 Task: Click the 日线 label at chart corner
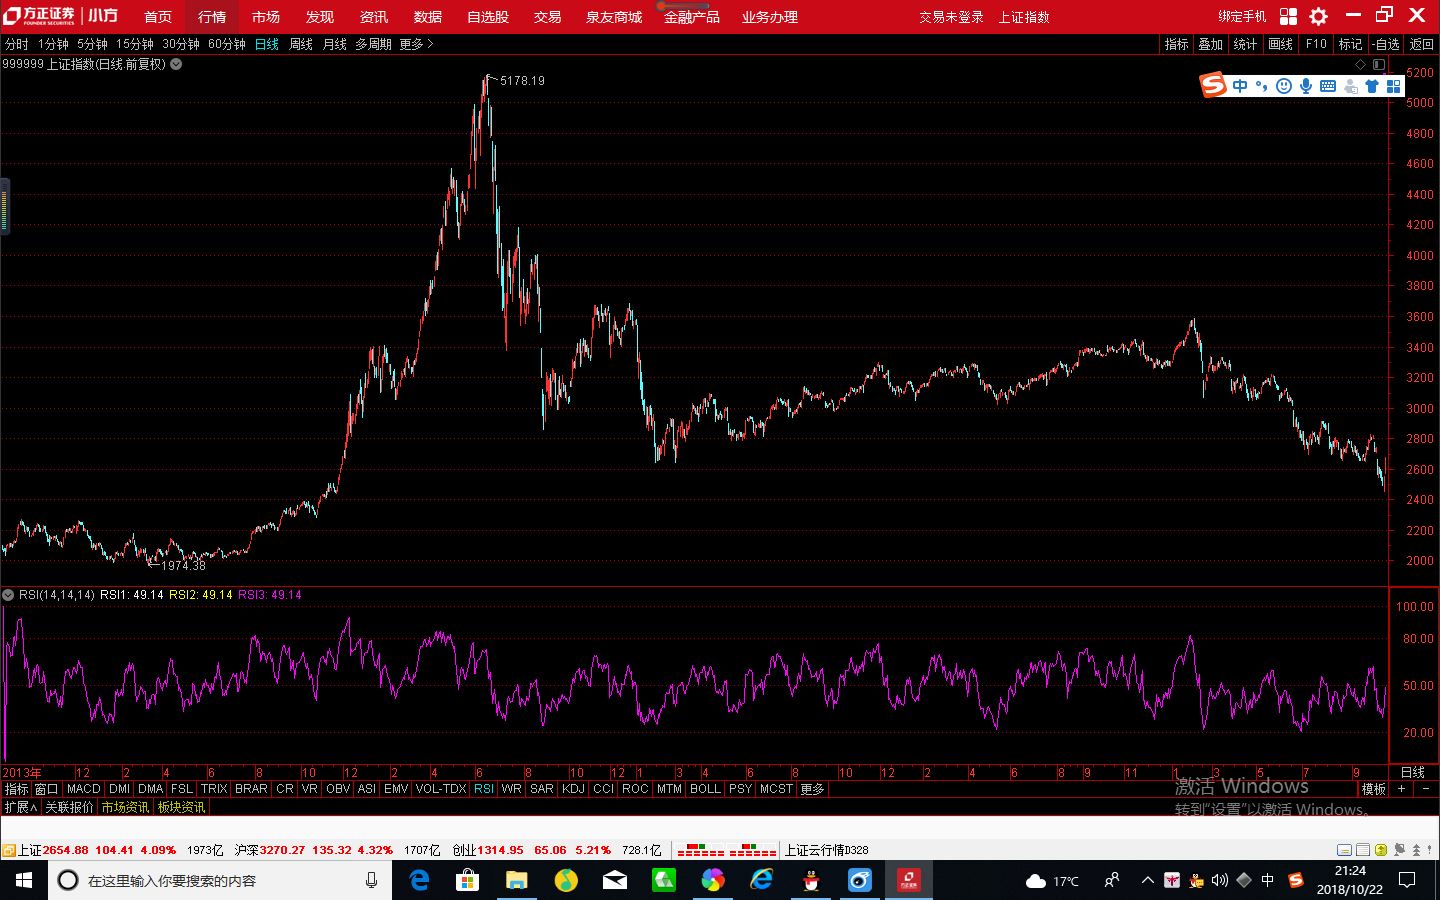[1413, 772]
